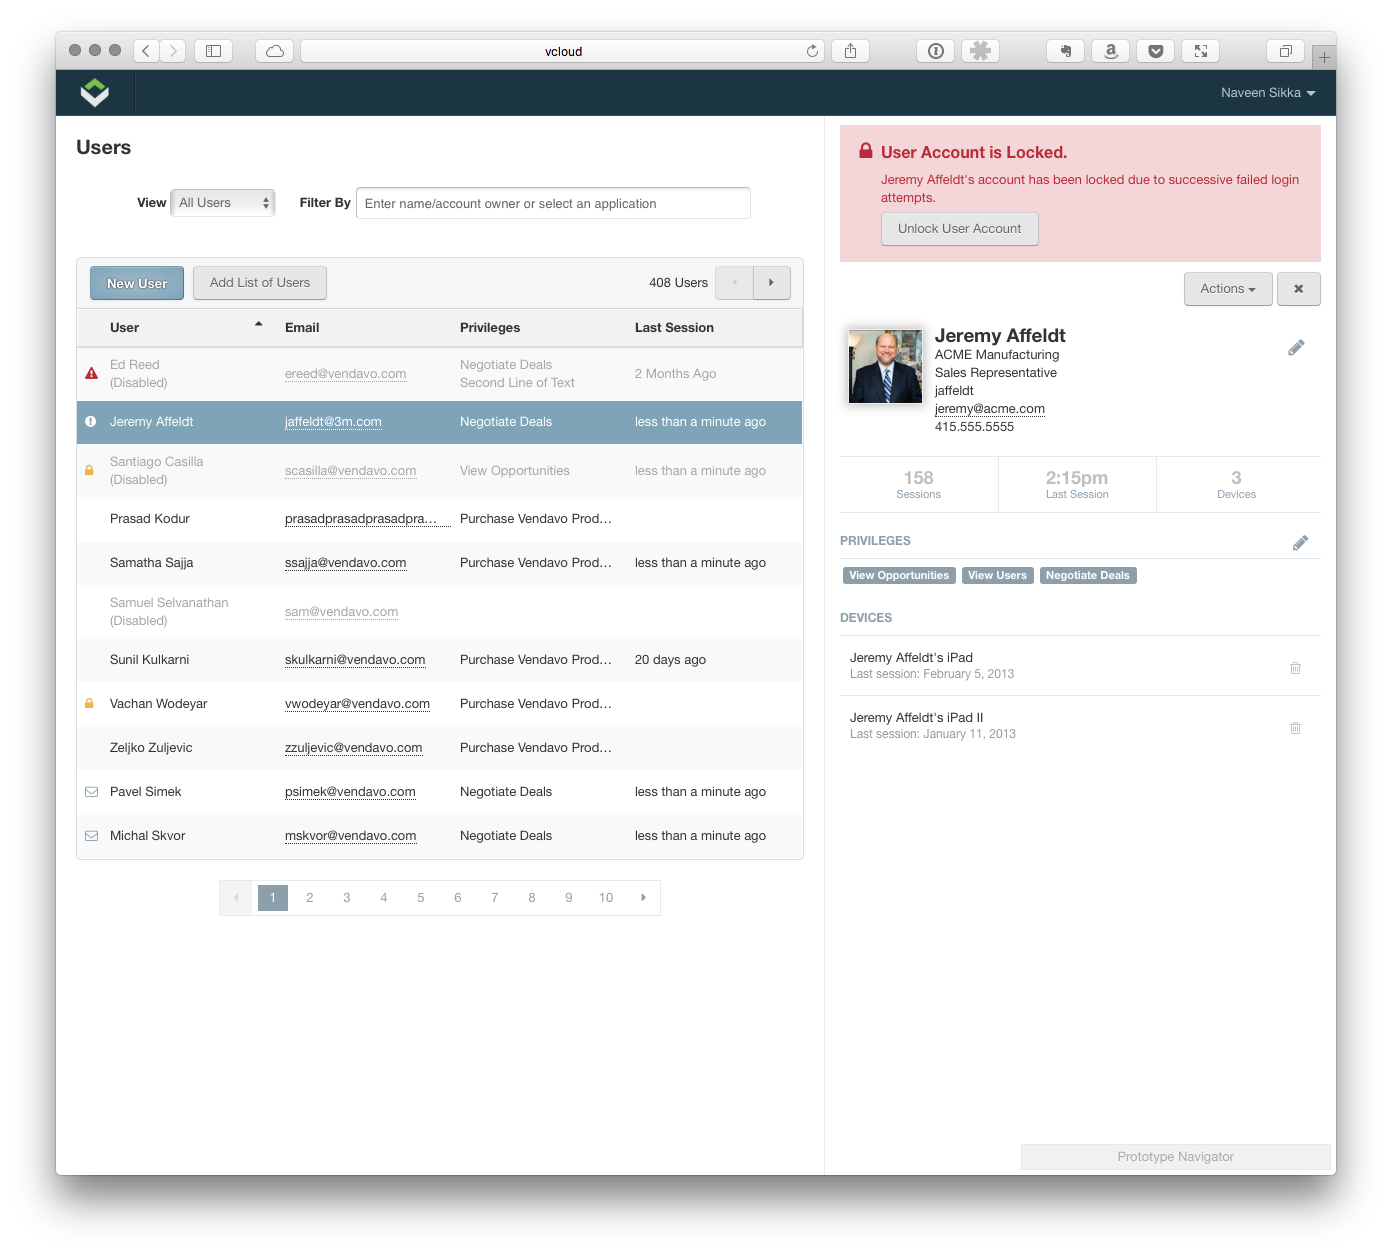
Task: Delete Jeremy Affeldt's iPad II device
Action: click(x=1295, y=728)
